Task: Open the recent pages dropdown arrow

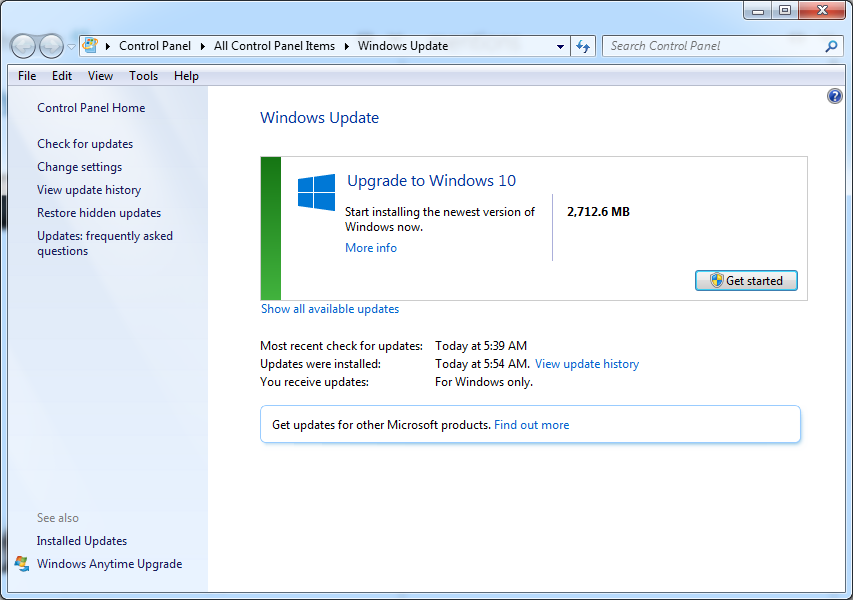Action: [71, 47]
